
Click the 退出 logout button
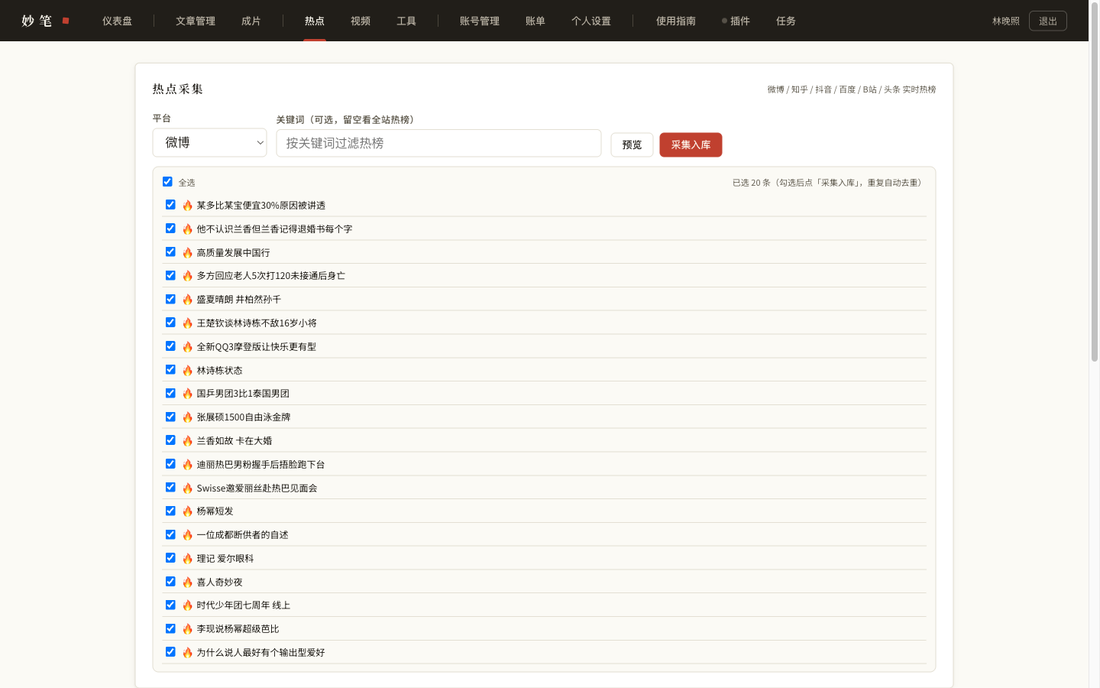pos(1047,21)
